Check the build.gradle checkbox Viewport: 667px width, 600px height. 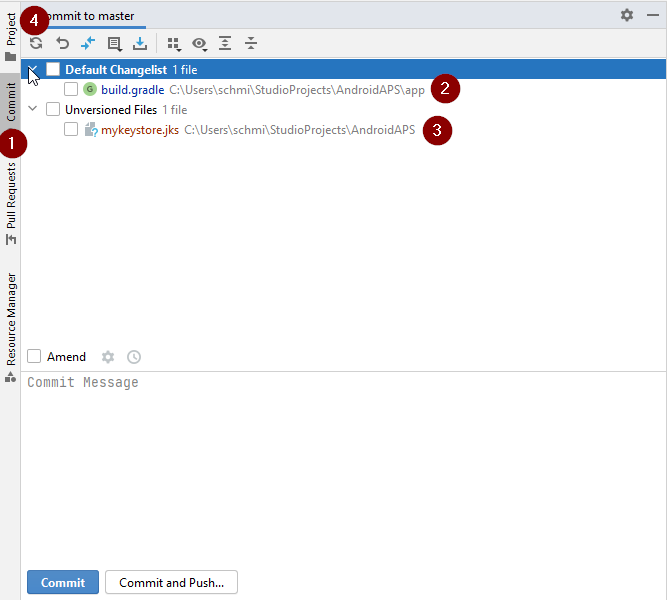point(71,89)
